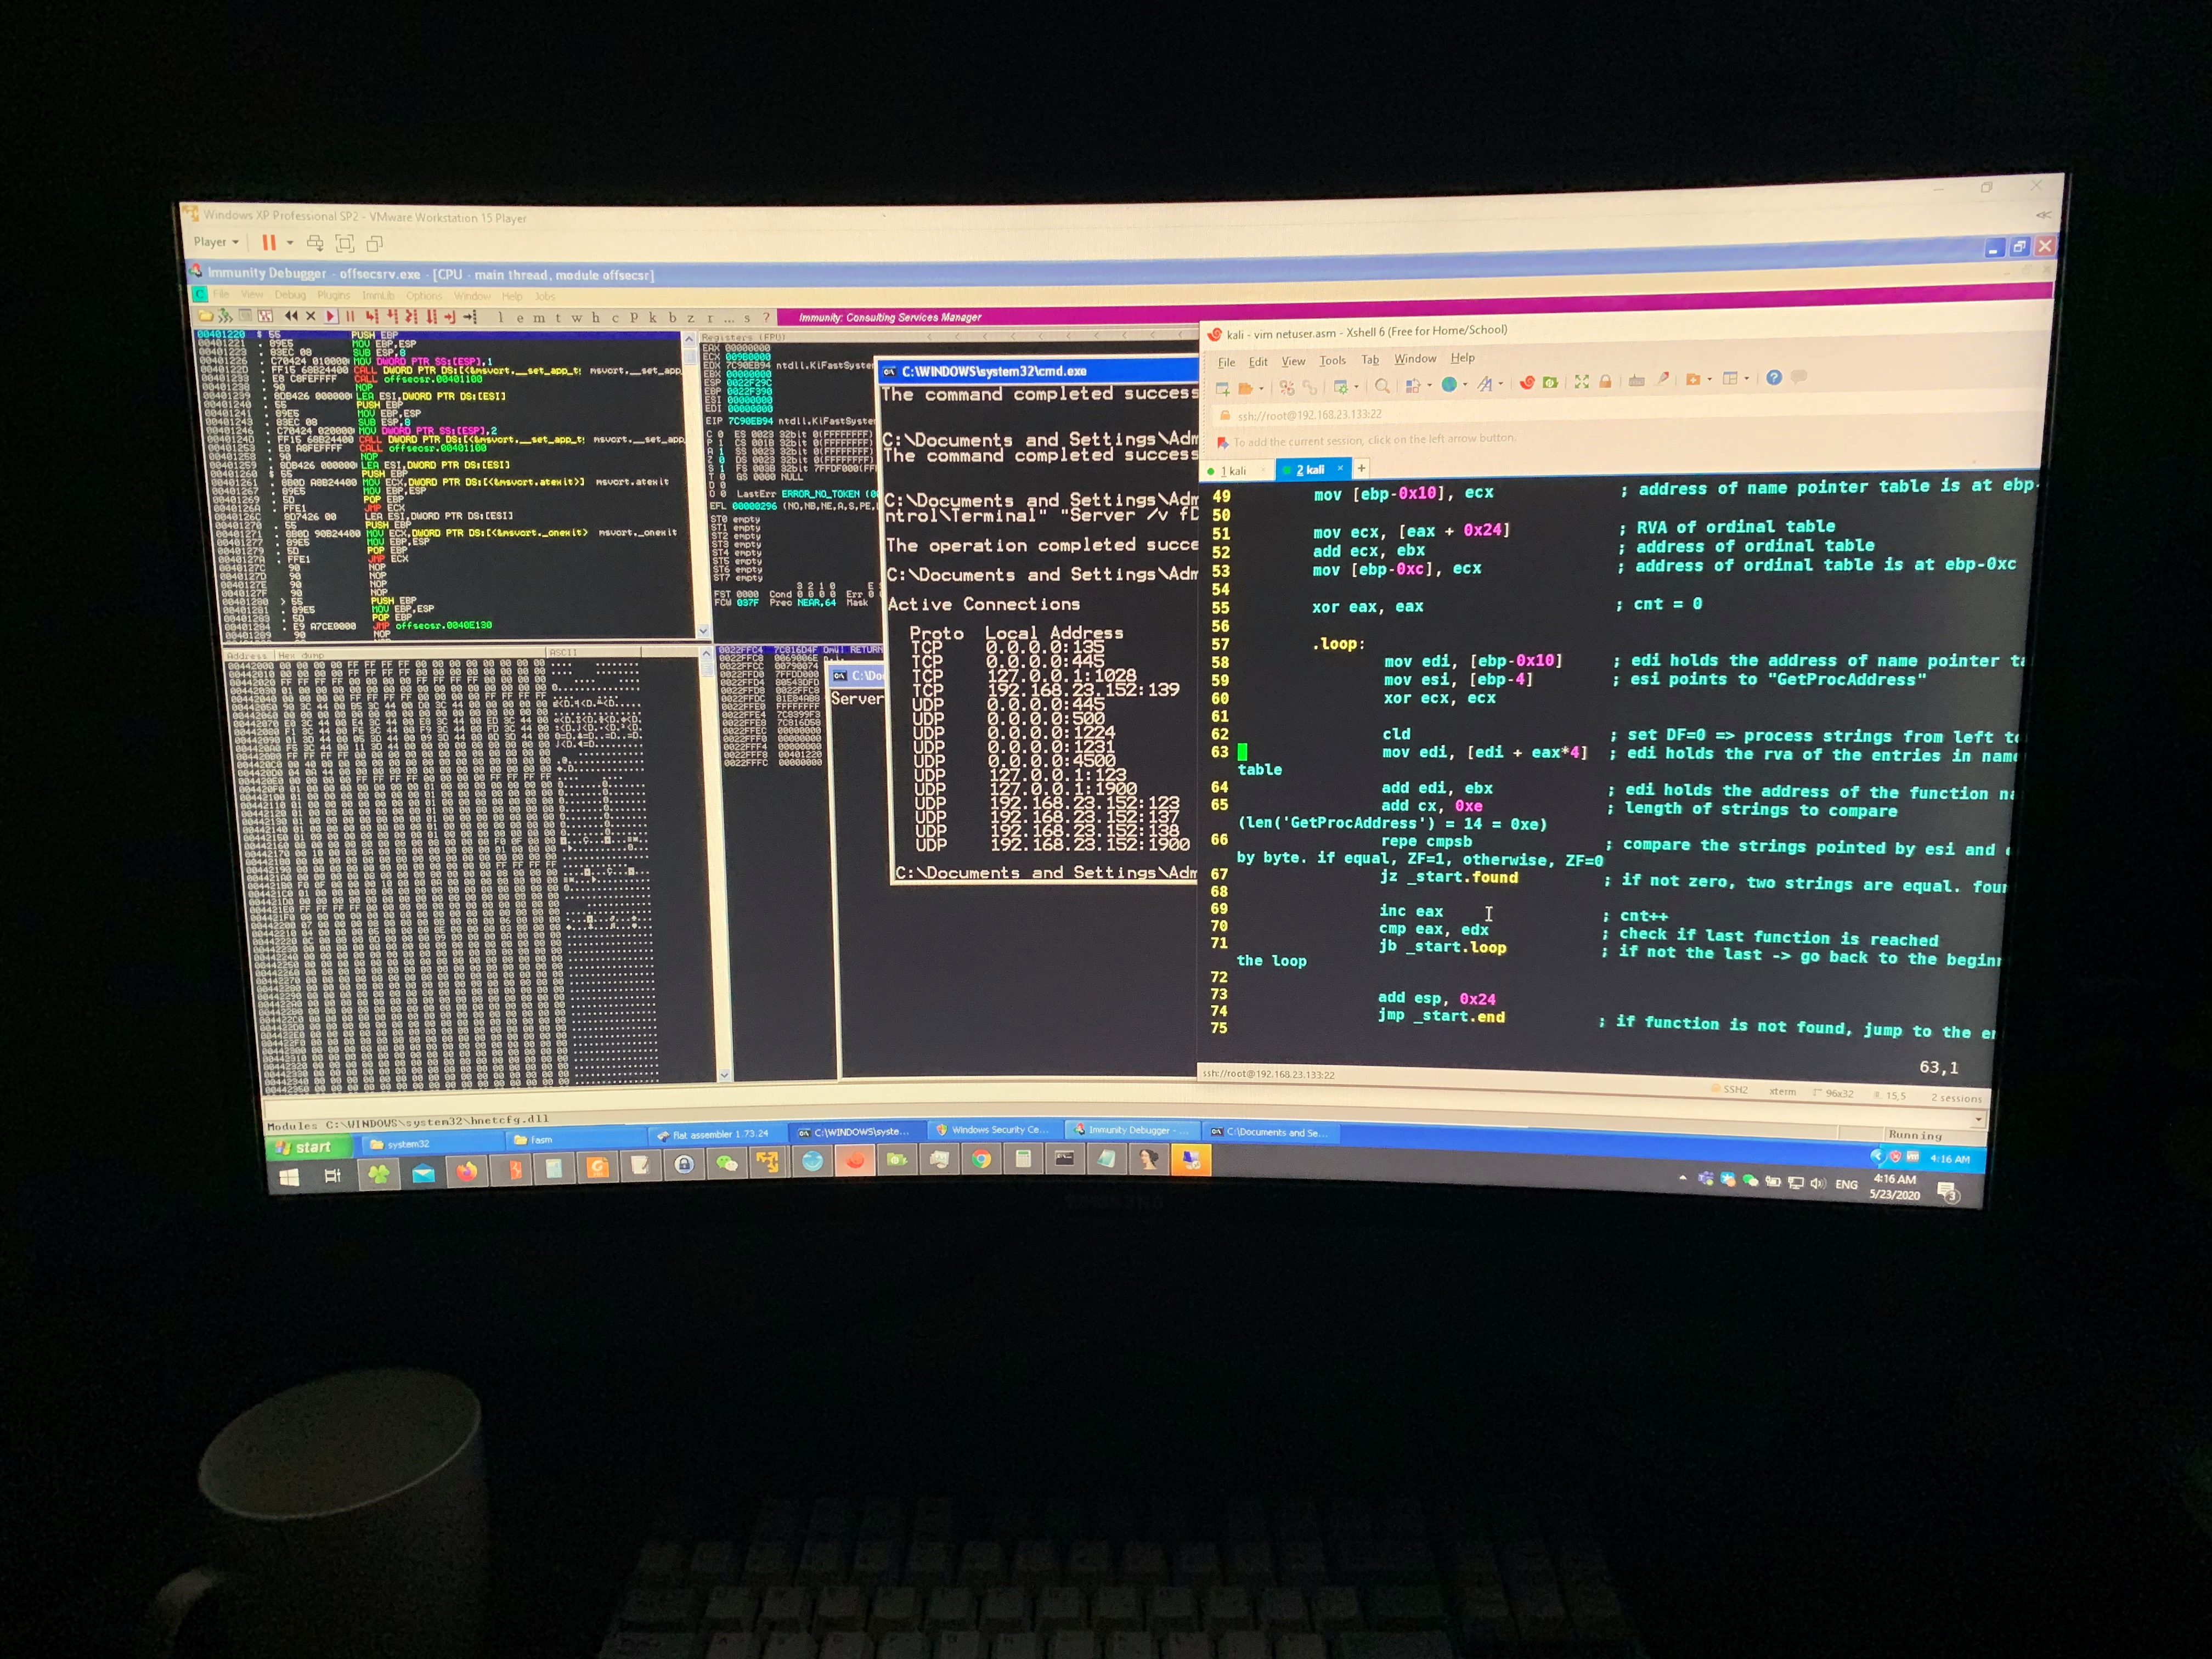
Task: Click the blue Xshell help question icon
Action: point(1774,378)
